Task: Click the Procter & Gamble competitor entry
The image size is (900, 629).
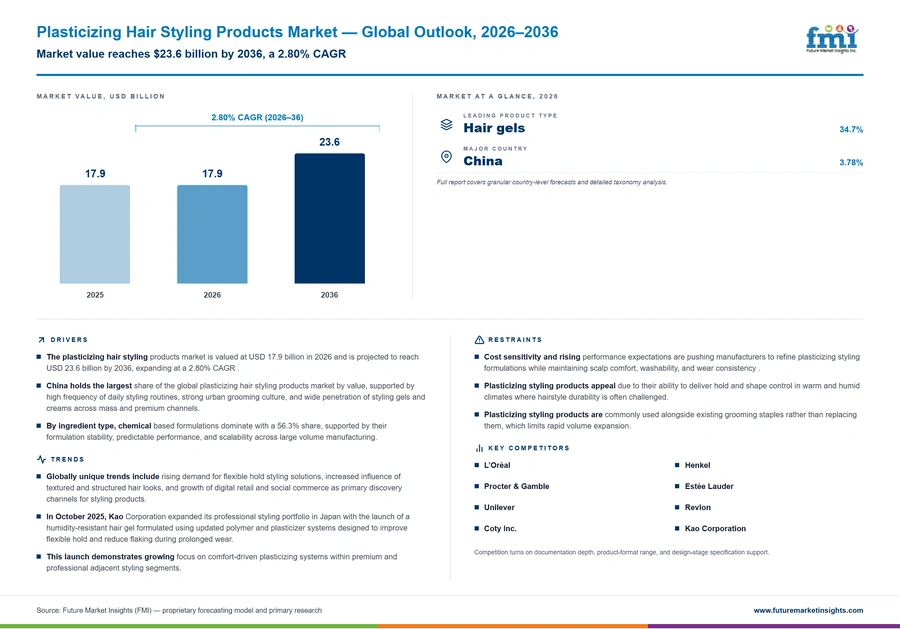Action: pyautogui.click(x=517, y=486)
